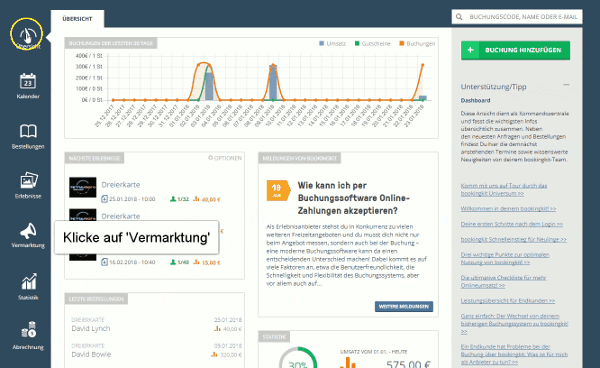This screenshot has height=368, width=600.
Task: Open link 'bookingkit Schnelleinstieg für Neulinge'
Action: point(514,239)
